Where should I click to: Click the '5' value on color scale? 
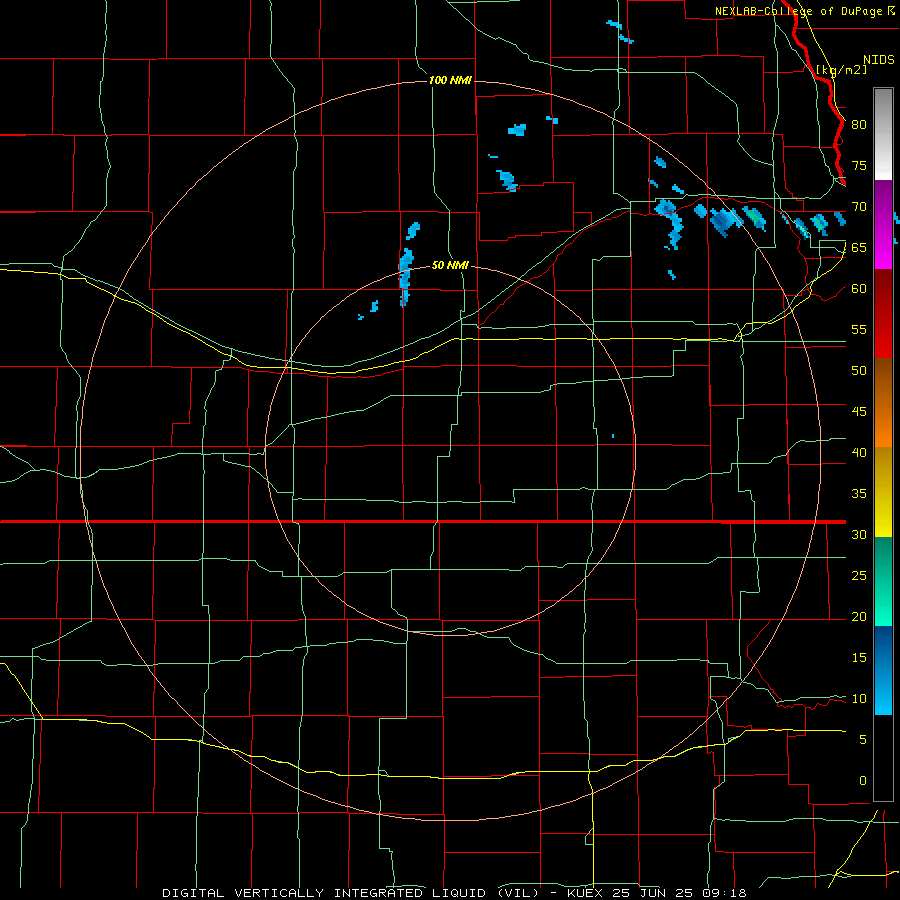coord(863,739)
